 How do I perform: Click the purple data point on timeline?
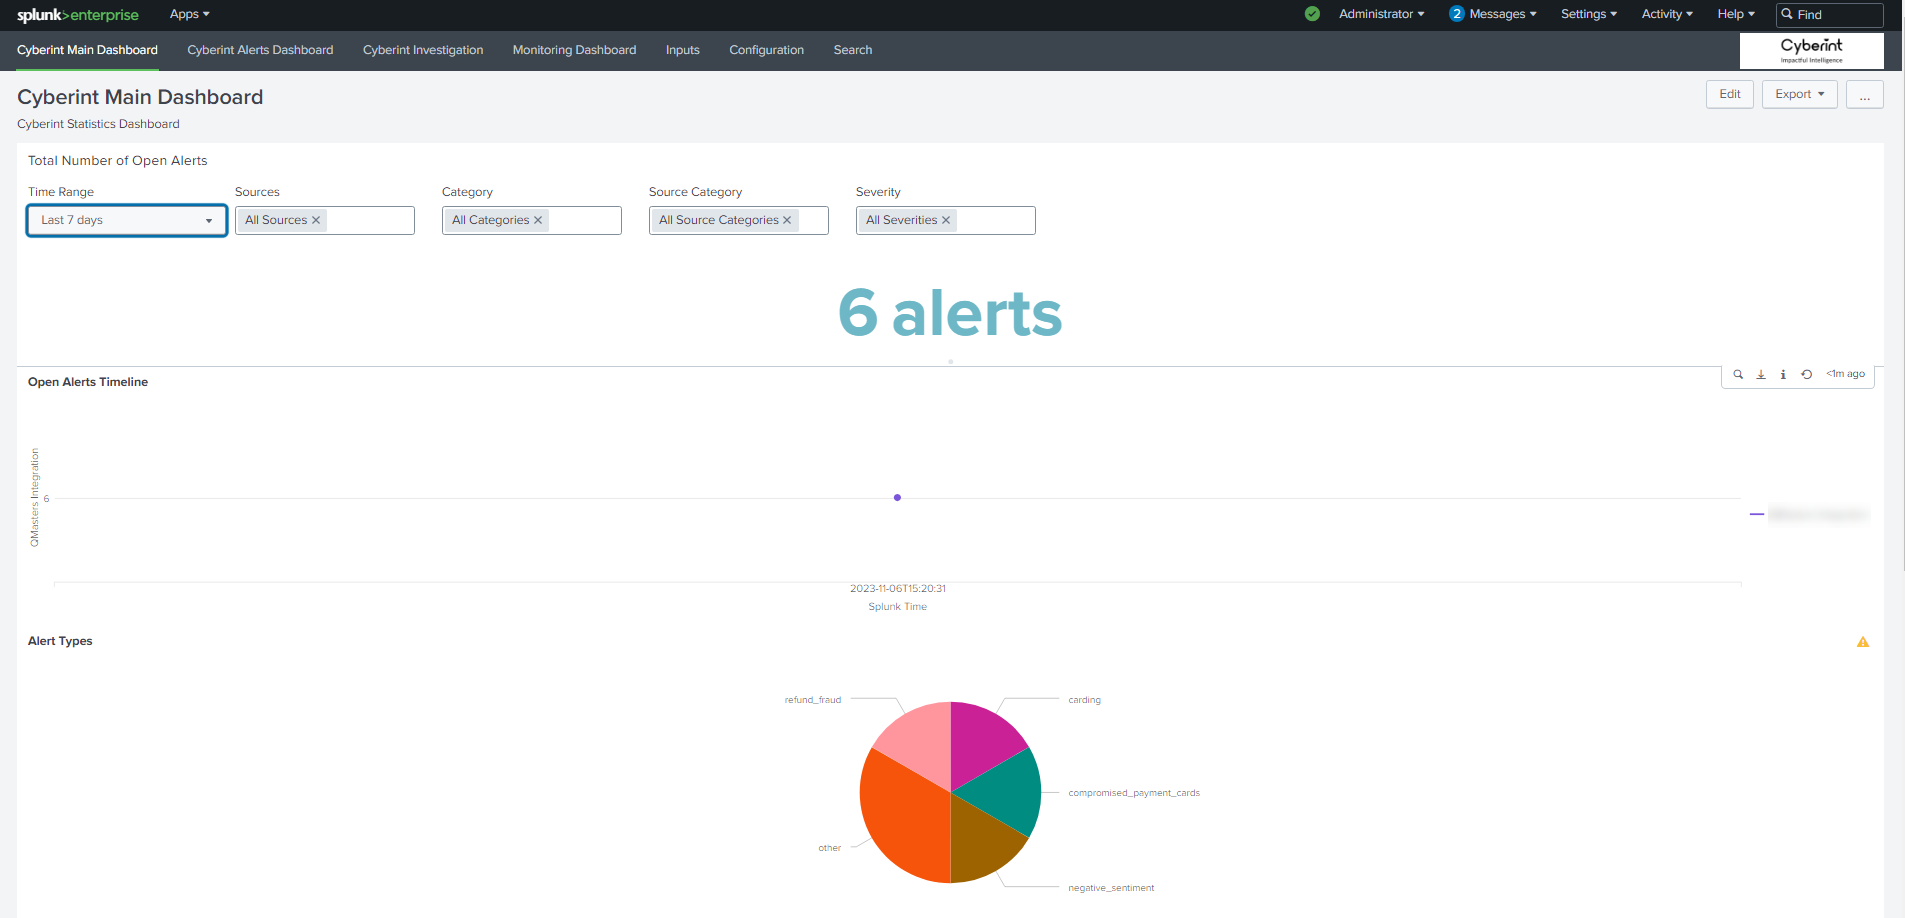click(x=897, y=497)
